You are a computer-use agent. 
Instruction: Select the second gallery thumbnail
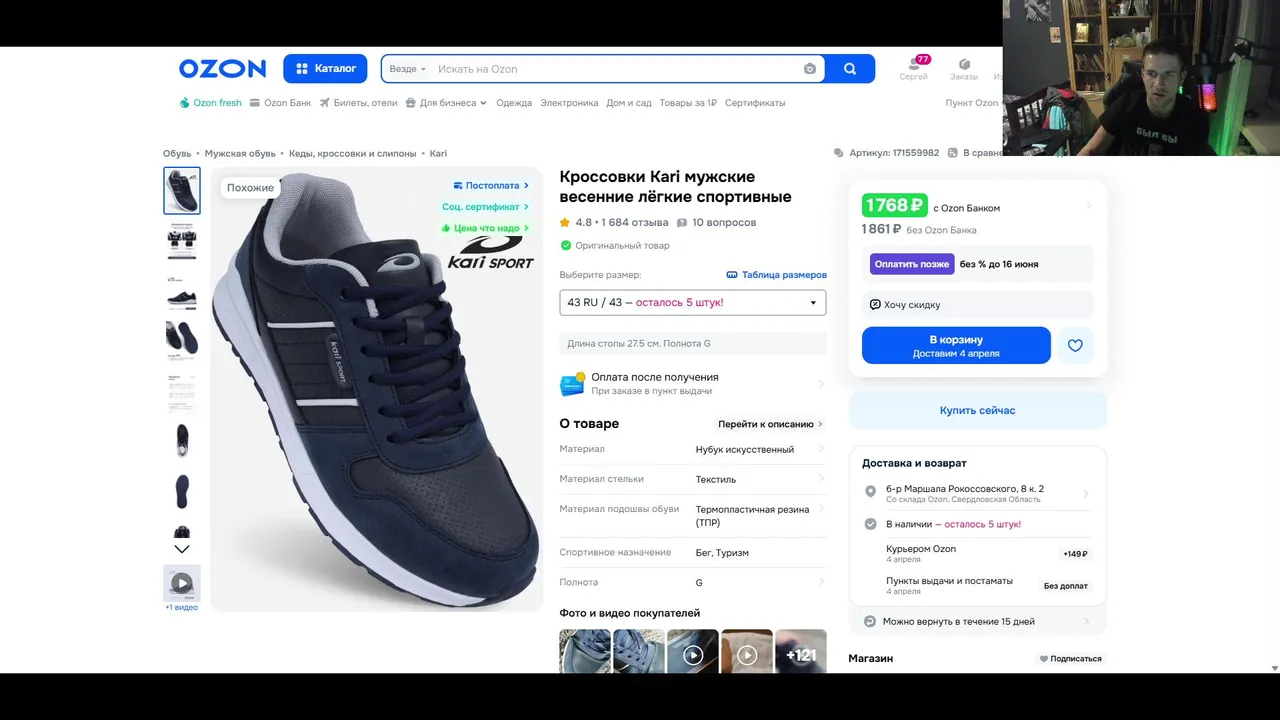pos(182,241)
